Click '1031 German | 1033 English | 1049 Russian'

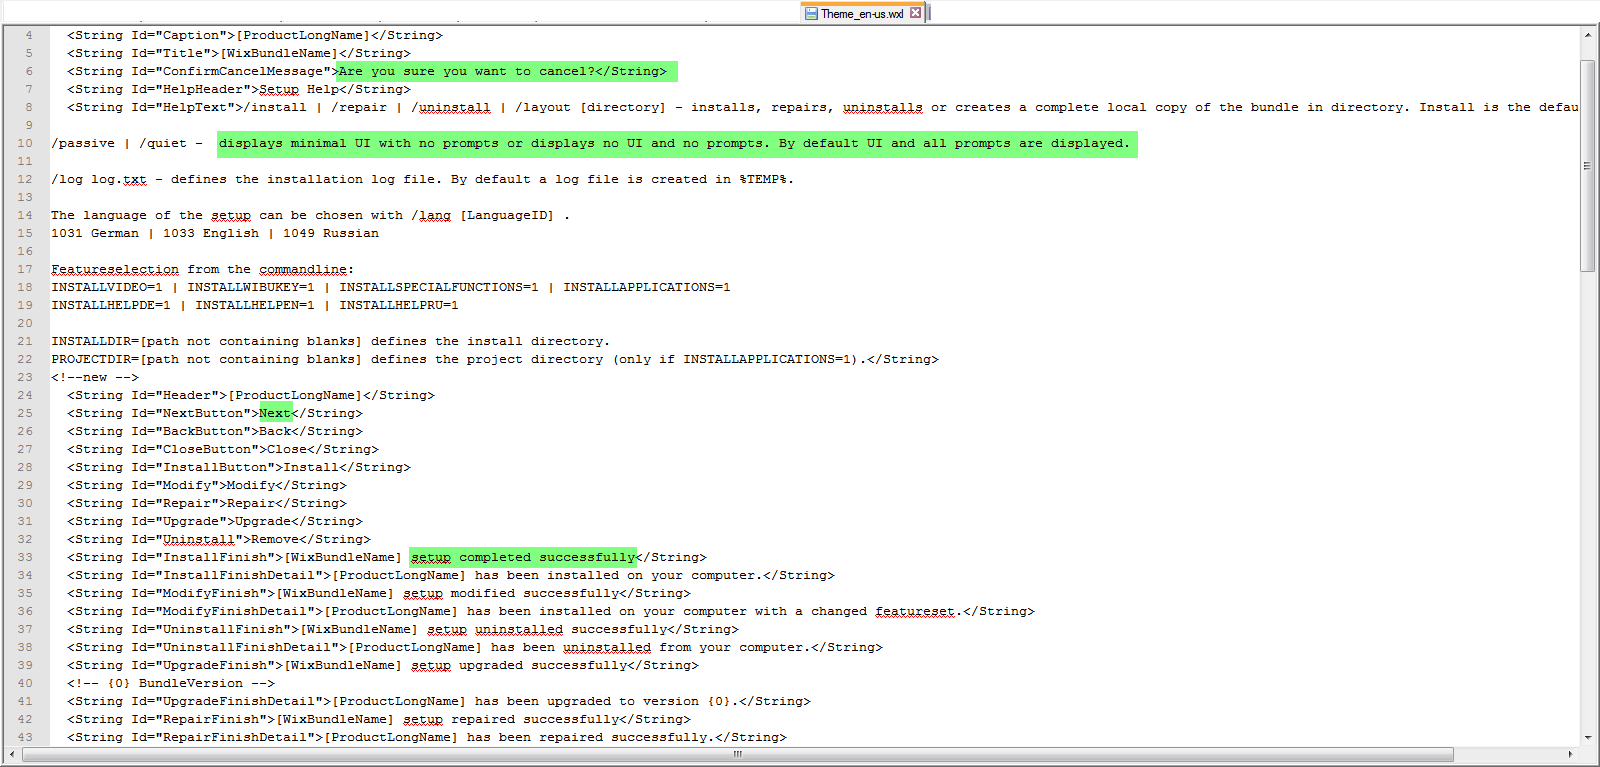(x=215, y=233)
